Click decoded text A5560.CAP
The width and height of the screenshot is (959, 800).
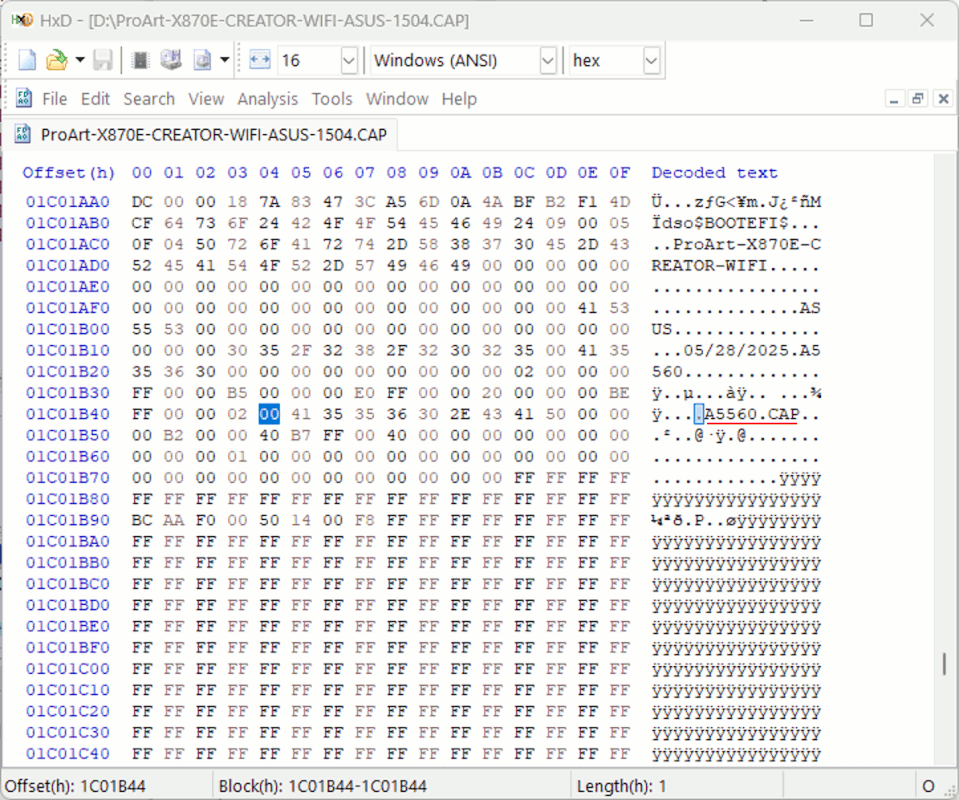tap(752, 414)
